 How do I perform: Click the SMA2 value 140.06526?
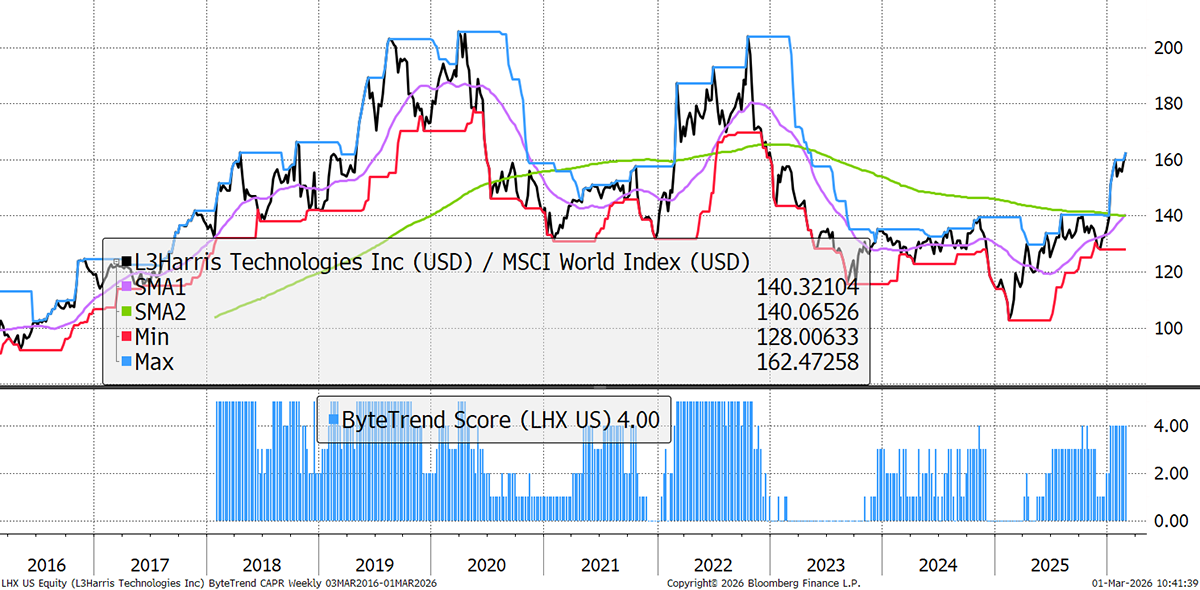pos(807,313)
